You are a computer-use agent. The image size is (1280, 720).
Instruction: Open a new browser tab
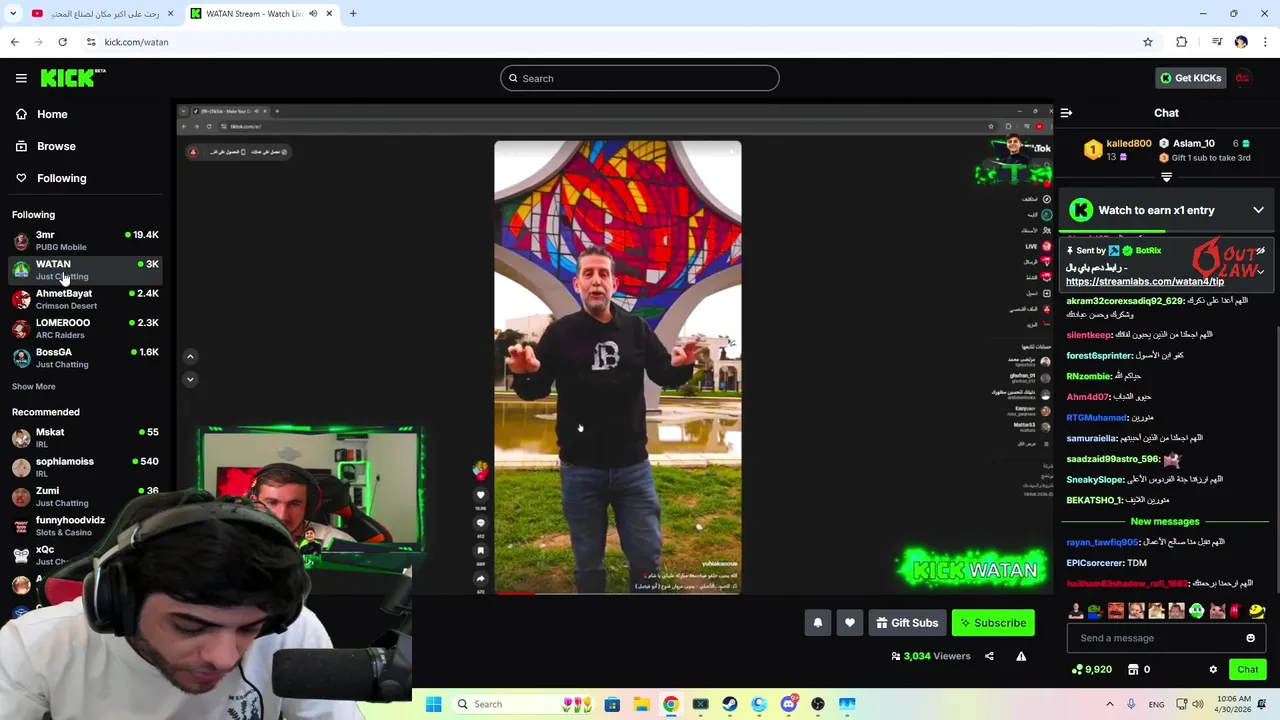pyautogui.click(x=353, y=13)
